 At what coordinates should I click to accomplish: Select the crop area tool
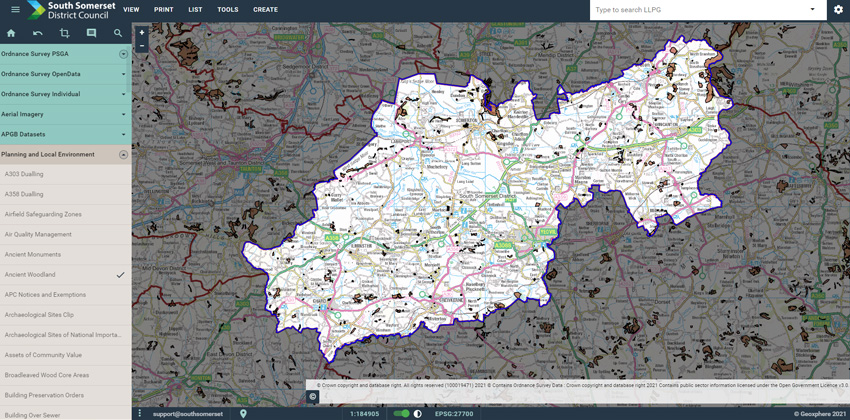[x=65, y=33]
